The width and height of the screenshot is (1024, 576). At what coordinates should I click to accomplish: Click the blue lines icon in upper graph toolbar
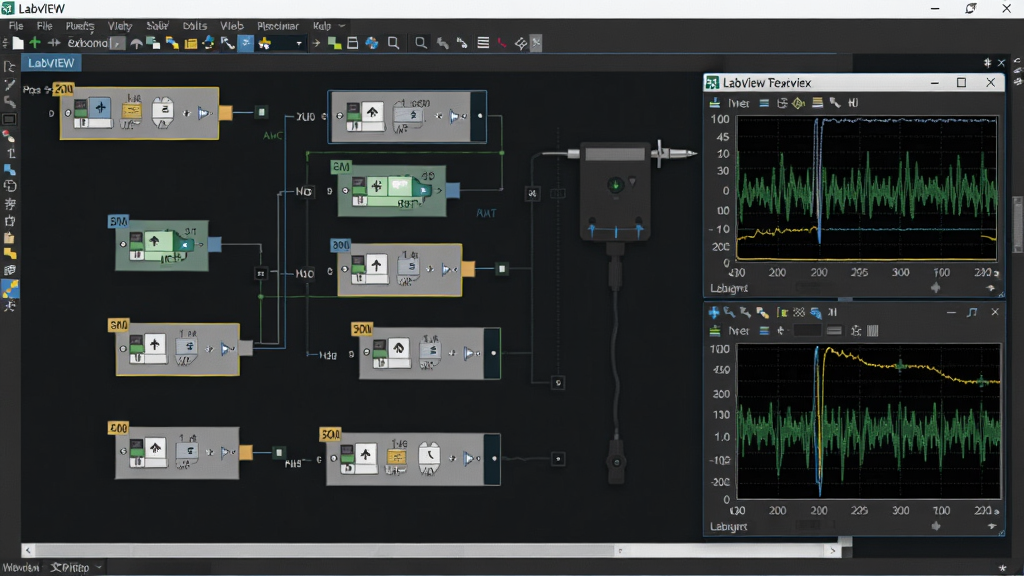[764, 103]
